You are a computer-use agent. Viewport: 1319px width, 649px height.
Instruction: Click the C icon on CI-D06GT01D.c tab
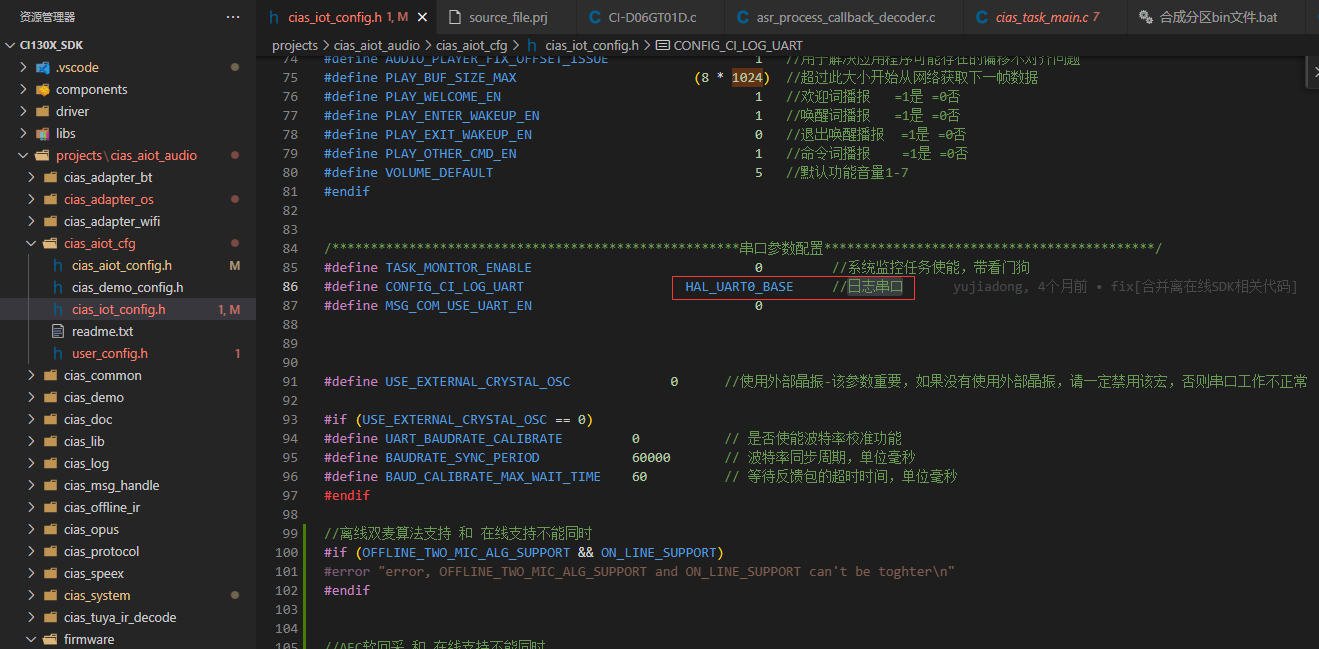[x=595, y=17]
